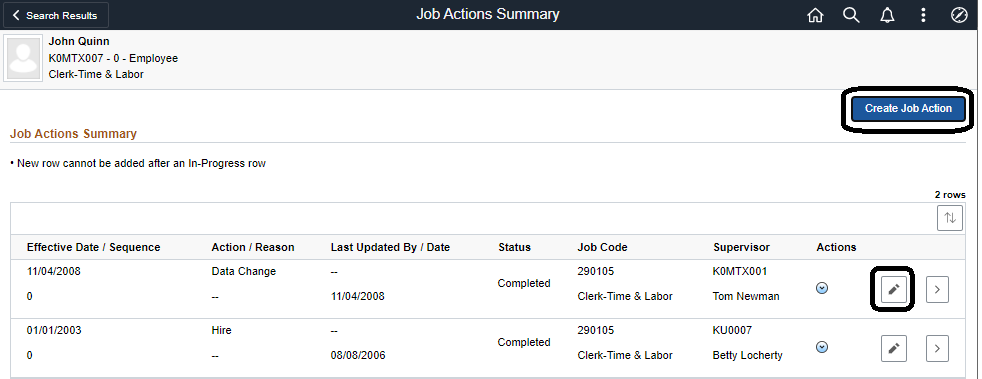This screenshot has width=982, height=379.
Task: Click supervisor ID KU0007
Action: tap(732, 330)
